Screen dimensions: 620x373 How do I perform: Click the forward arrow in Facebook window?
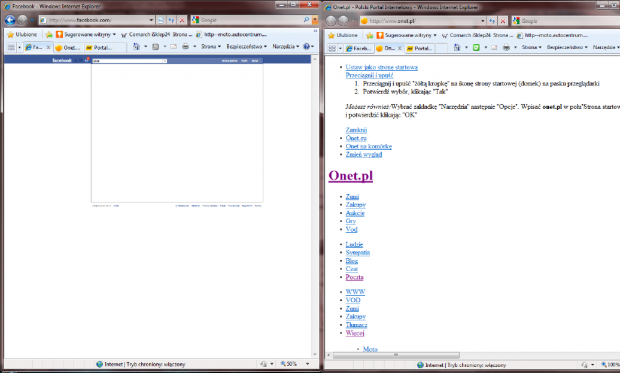[23, 20]
